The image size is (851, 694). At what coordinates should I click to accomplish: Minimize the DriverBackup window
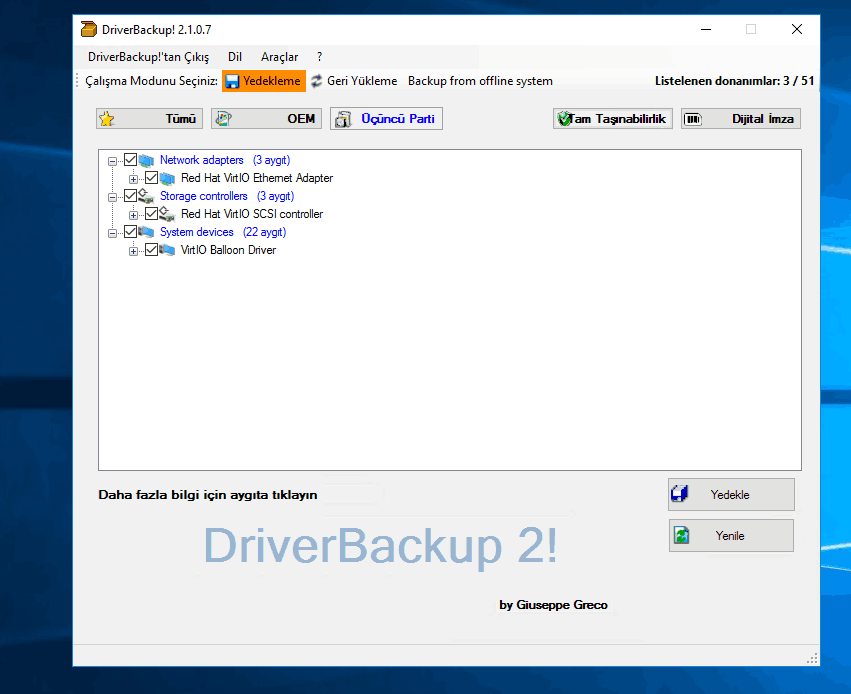click(x=706, y=29)
